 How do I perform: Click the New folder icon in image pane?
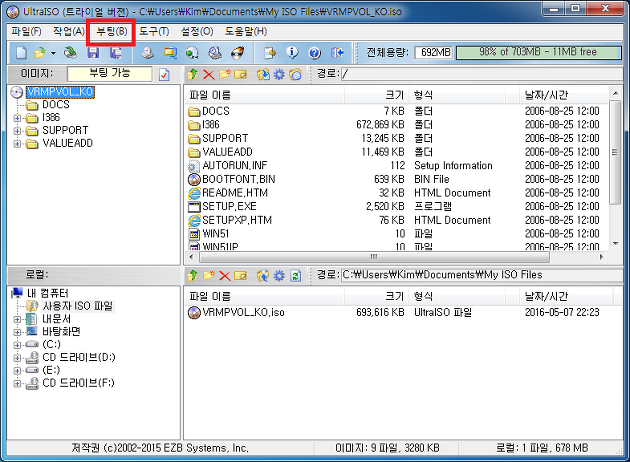[x=225, y=74]
